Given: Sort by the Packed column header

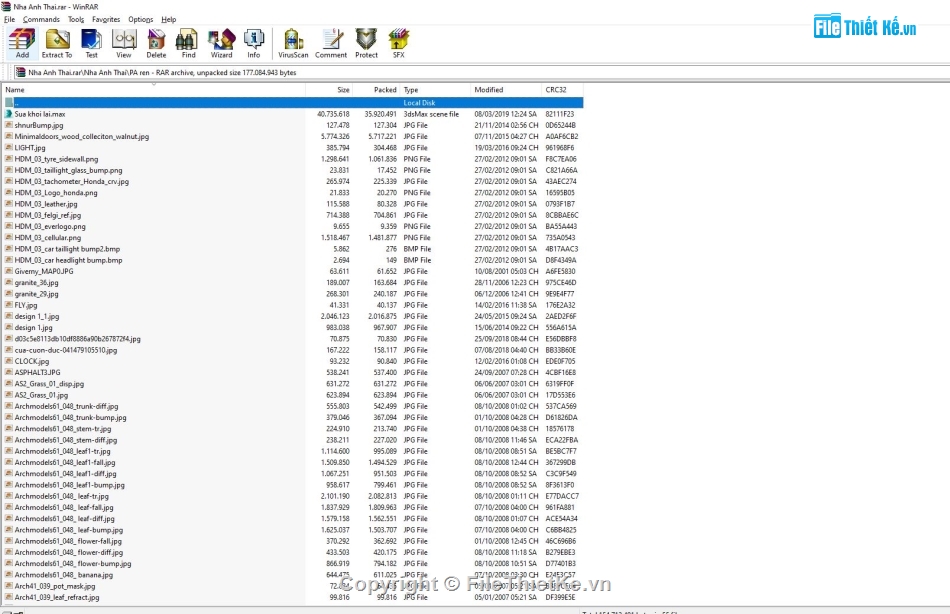Looking at the screenshot, I should 376,90.
